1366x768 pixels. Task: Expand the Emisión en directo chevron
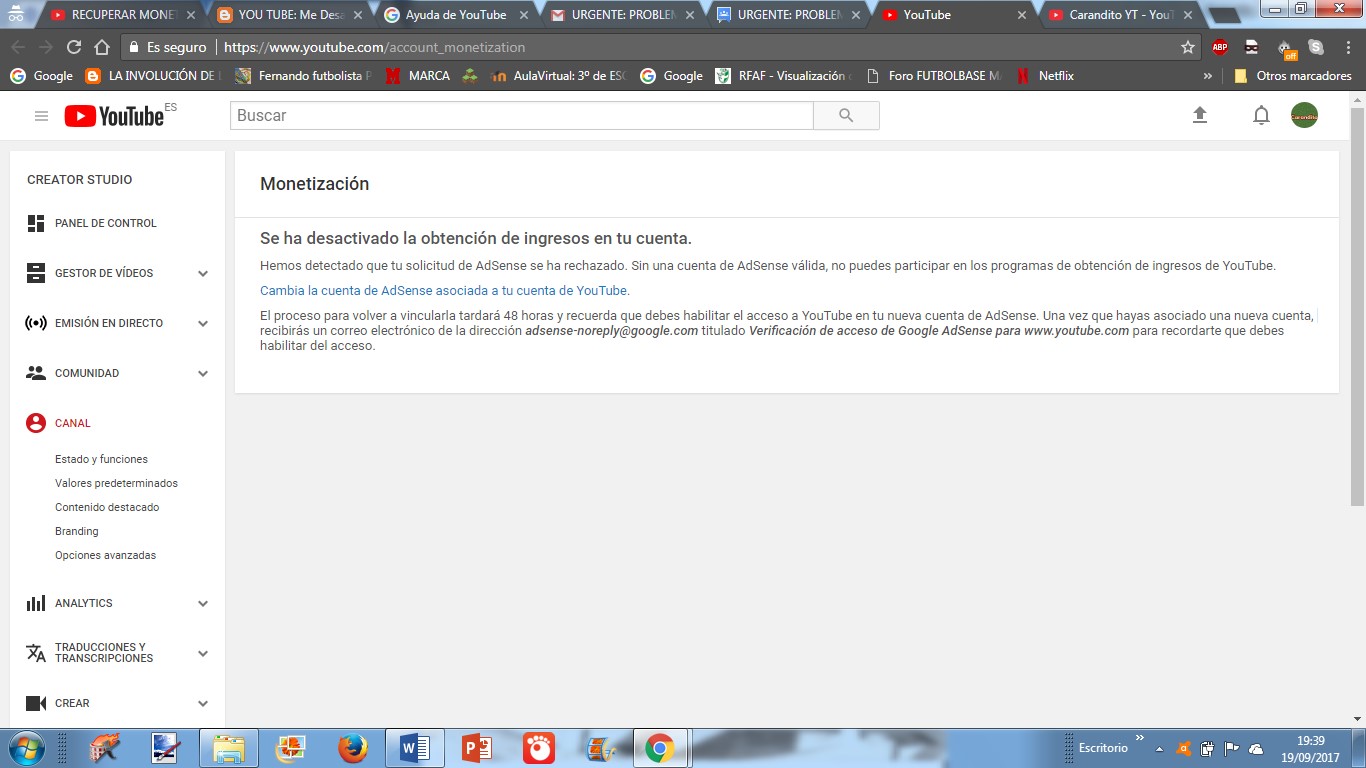click(x=203, y=323)
